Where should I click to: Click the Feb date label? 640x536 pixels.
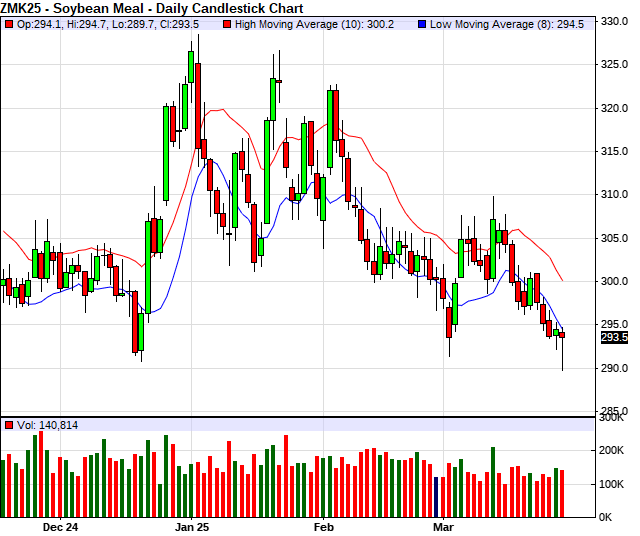tap(324, 525)
